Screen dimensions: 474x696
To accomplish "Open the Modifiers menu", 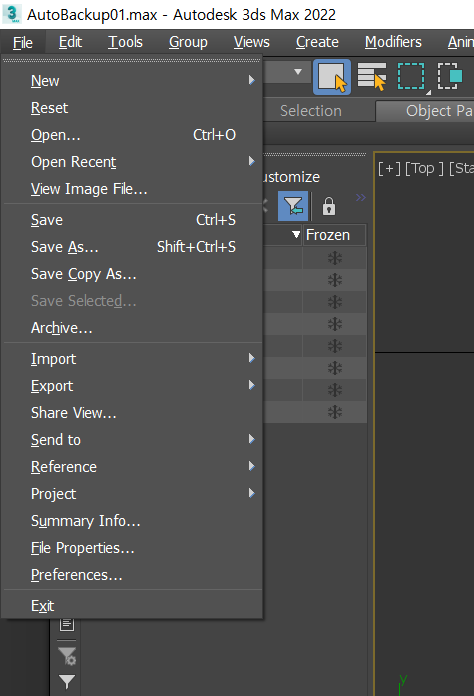I will (393, 42).
